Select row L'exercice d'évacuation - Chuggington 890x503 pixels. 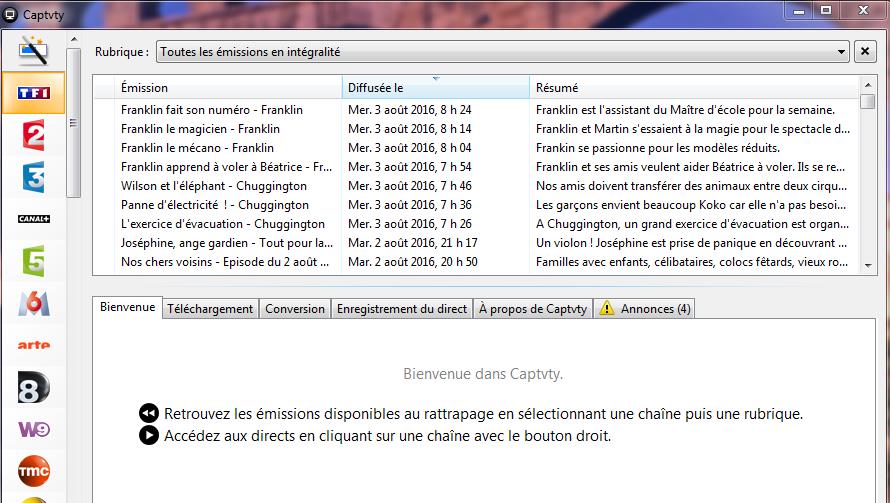coord(476,224)
